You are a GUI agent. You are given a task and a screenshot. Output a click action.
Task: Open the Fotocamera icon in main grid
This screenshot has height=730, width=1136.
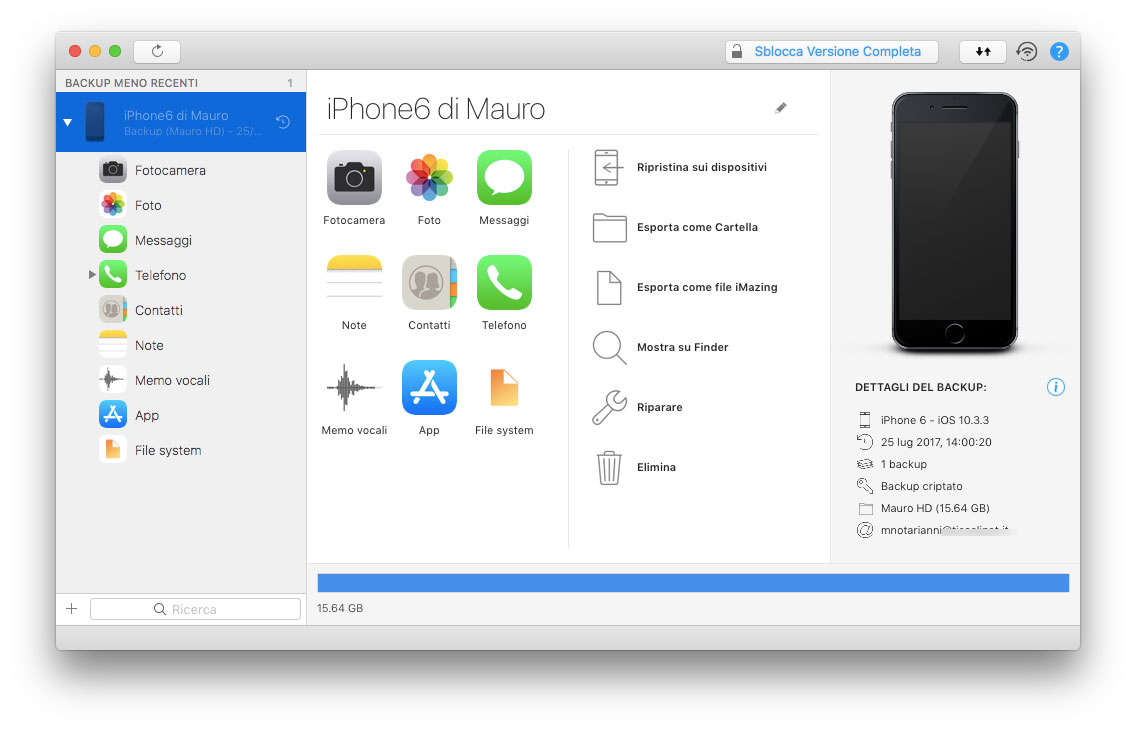coord(354,178)
